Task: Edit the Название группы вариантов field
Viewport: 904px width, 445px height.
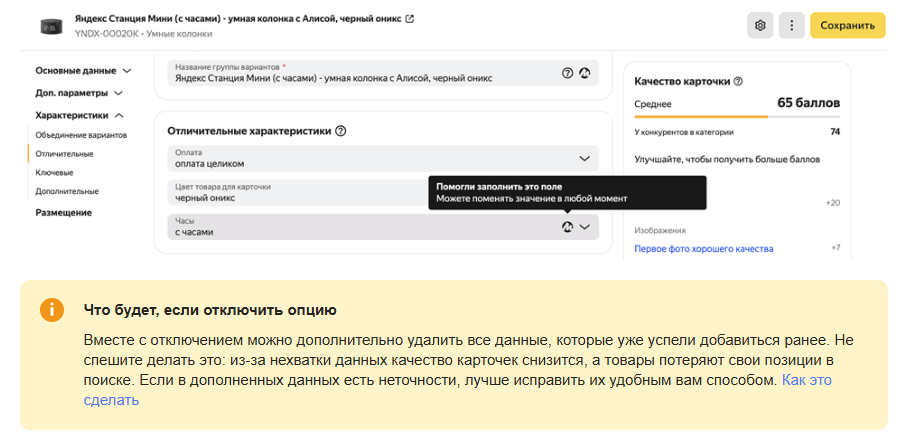Action: pyautogui.click(x=383, y=73)
